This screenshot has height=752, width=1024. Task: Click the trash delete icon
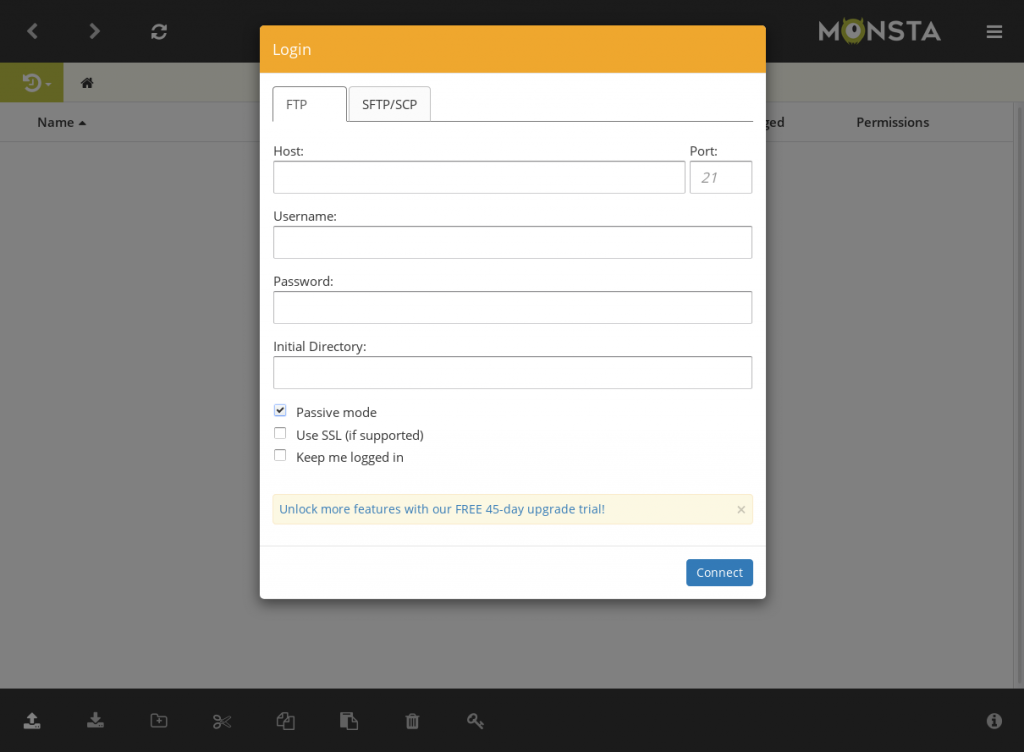tap(412, 720)
